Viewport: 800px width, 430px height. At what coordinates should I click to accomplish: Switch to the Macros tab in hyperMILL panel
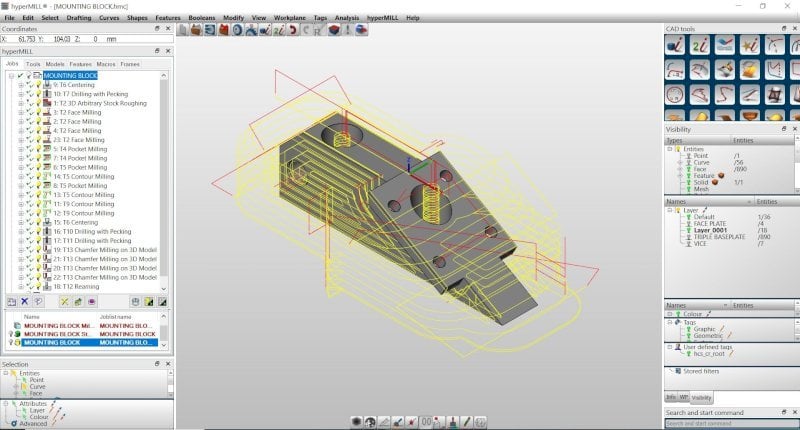[x=106, y=64]
